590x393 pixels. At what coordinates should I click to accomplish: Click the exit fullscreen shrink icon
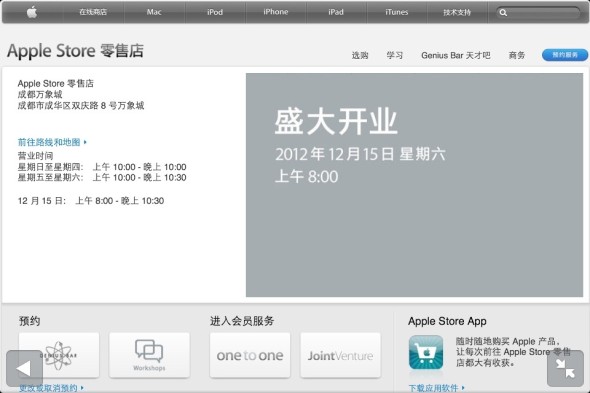point(565,369)
